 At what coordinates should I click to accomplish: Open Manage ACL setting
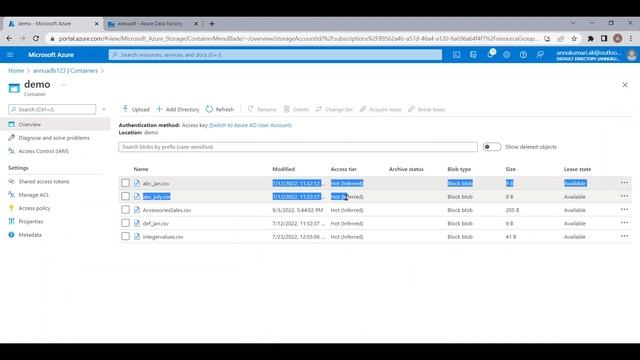pos(33,195)
